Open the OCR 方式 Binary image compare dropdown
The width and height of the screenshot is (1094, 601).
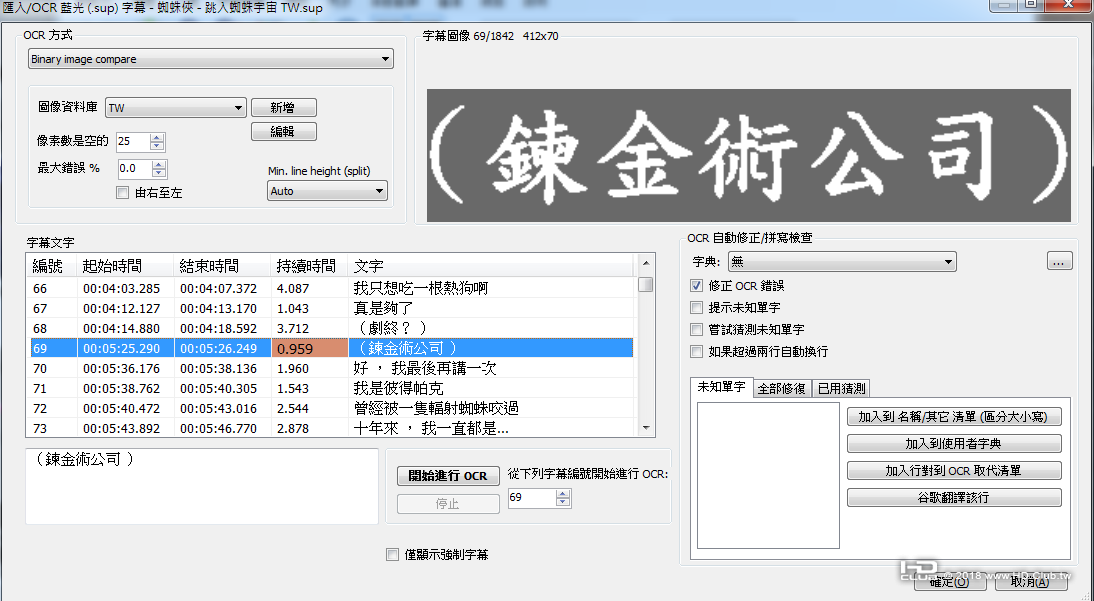(x=211, y=59)
